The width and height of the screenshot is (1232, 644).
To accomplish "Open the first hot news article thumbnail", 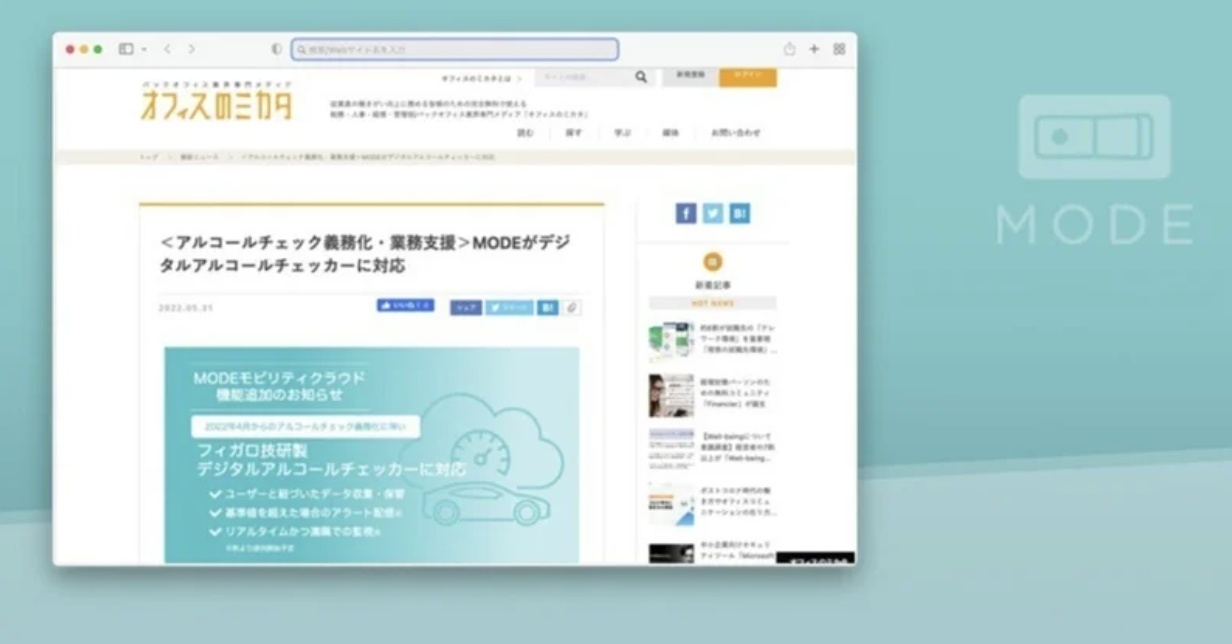I will click(x=670, y=340).
